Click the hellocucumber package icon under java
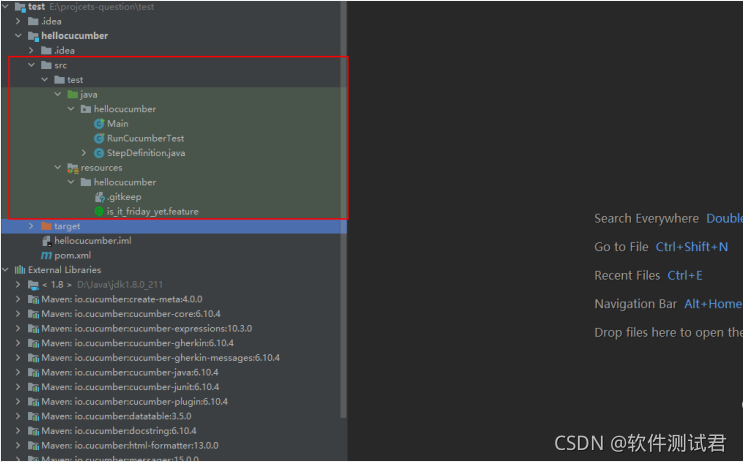 pos(86,109)
